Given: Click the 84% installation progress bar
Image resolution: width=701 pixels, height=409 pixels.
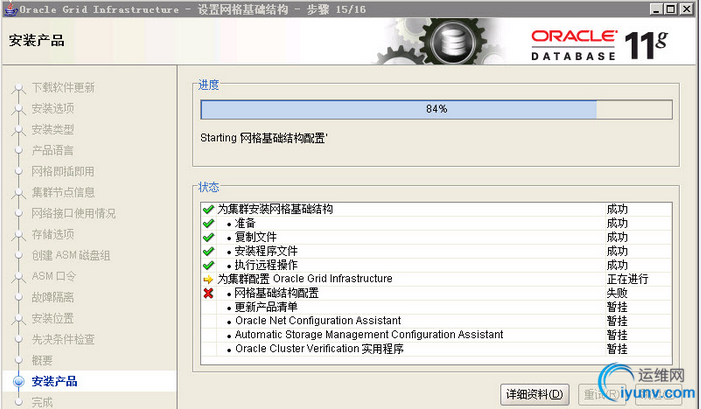Looking at the screenshot, I should click(x=436, y=110).
